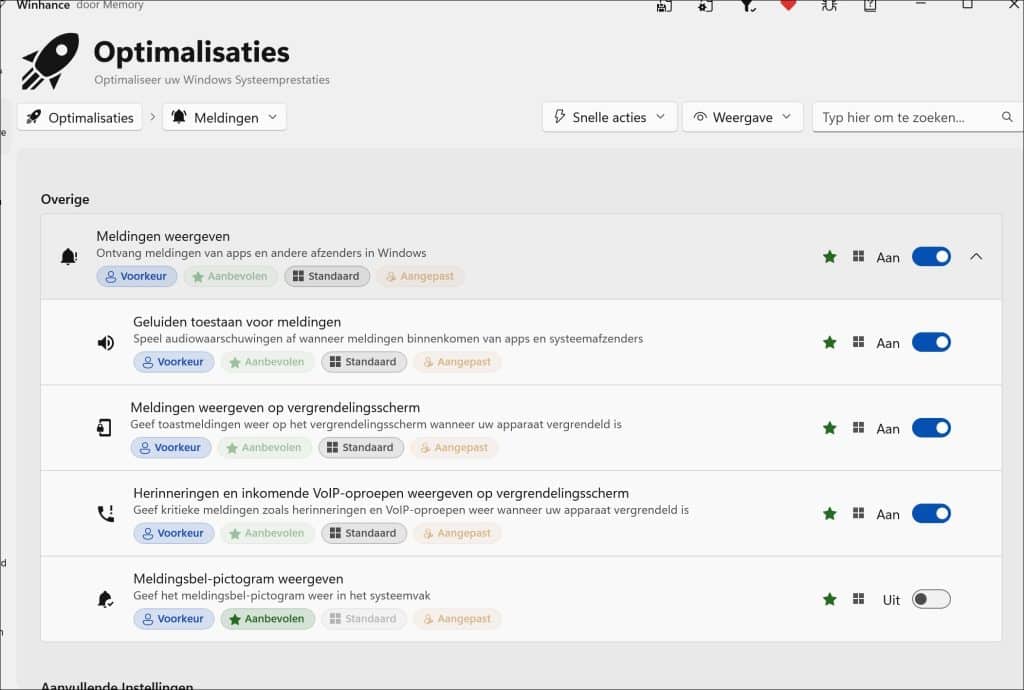Click 'Optimaliseer uw Windows Systeemprestaties' subtitle
Screen dimensions: 1024x690
(x=212, y=80)
